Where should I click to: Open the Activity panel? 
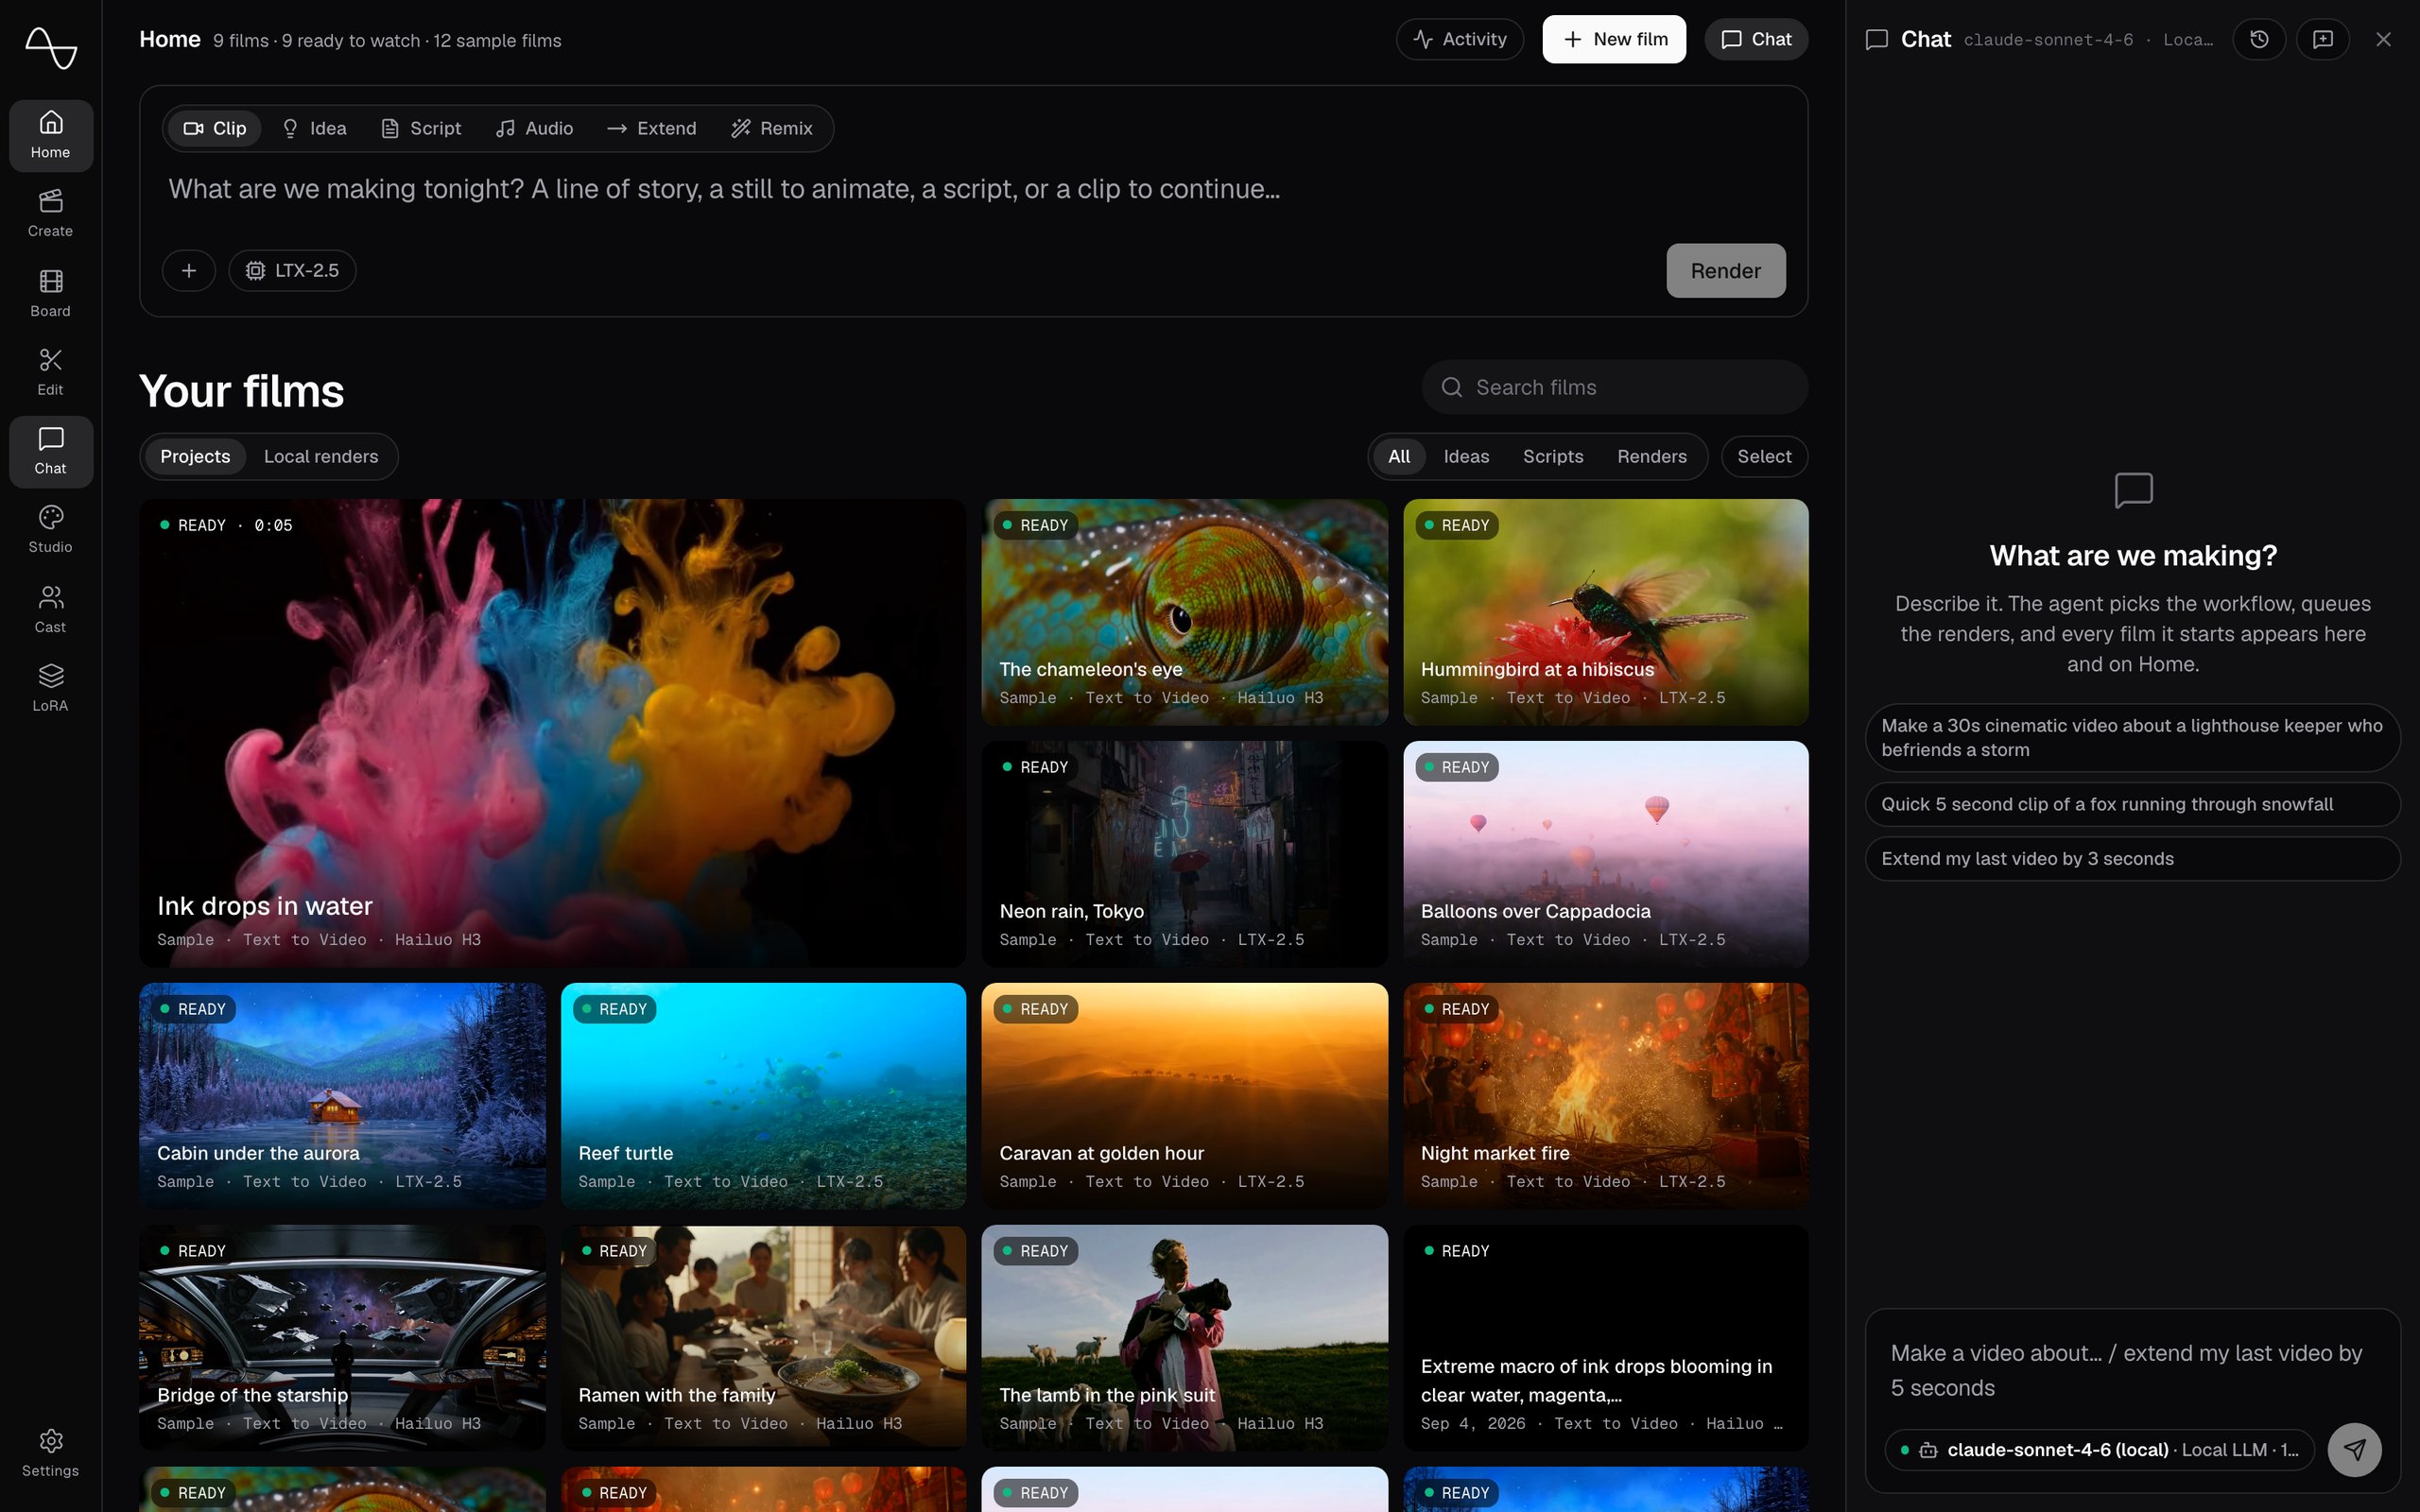[x=1459, y=39]
